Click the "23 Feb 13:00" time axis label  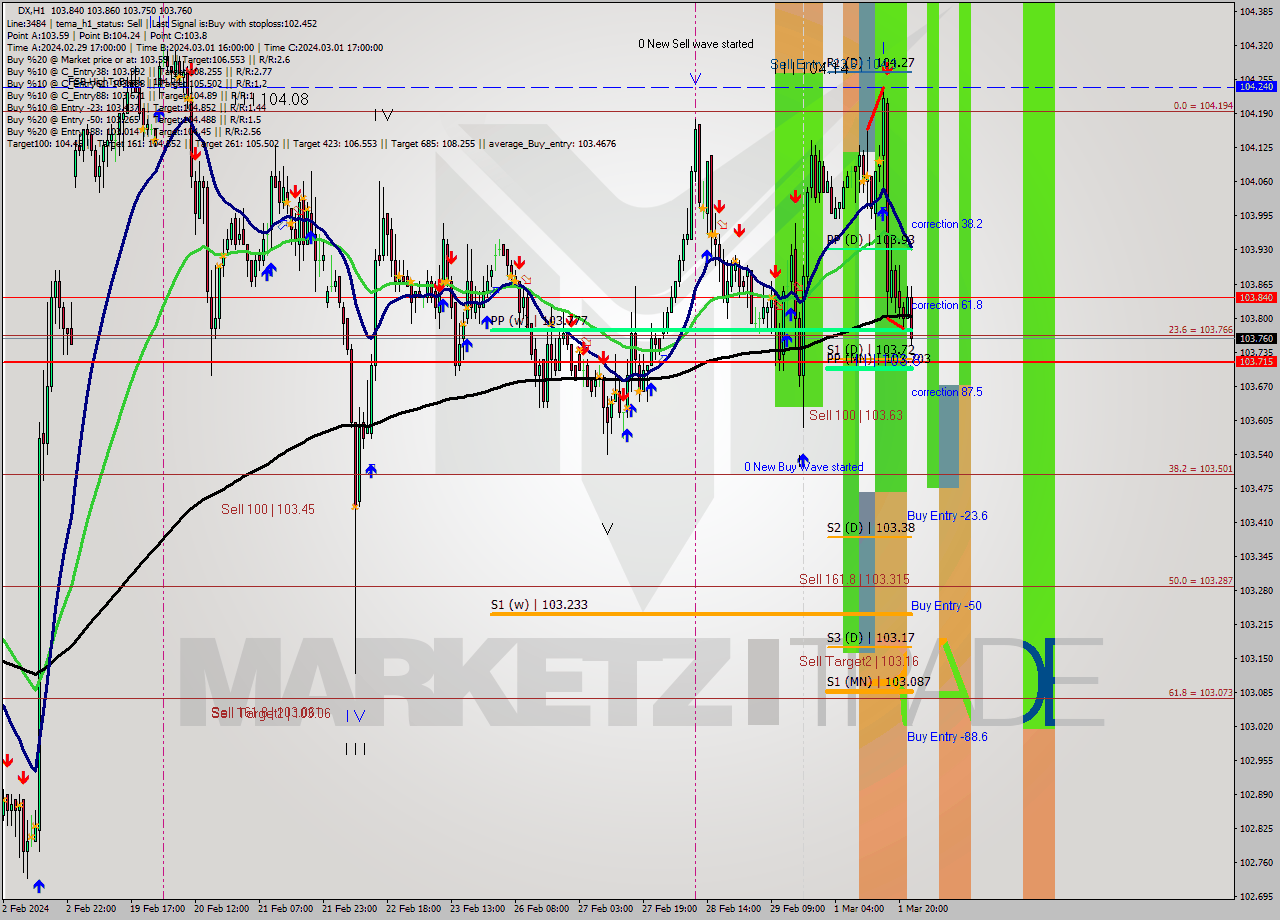(x=476, y=909)
